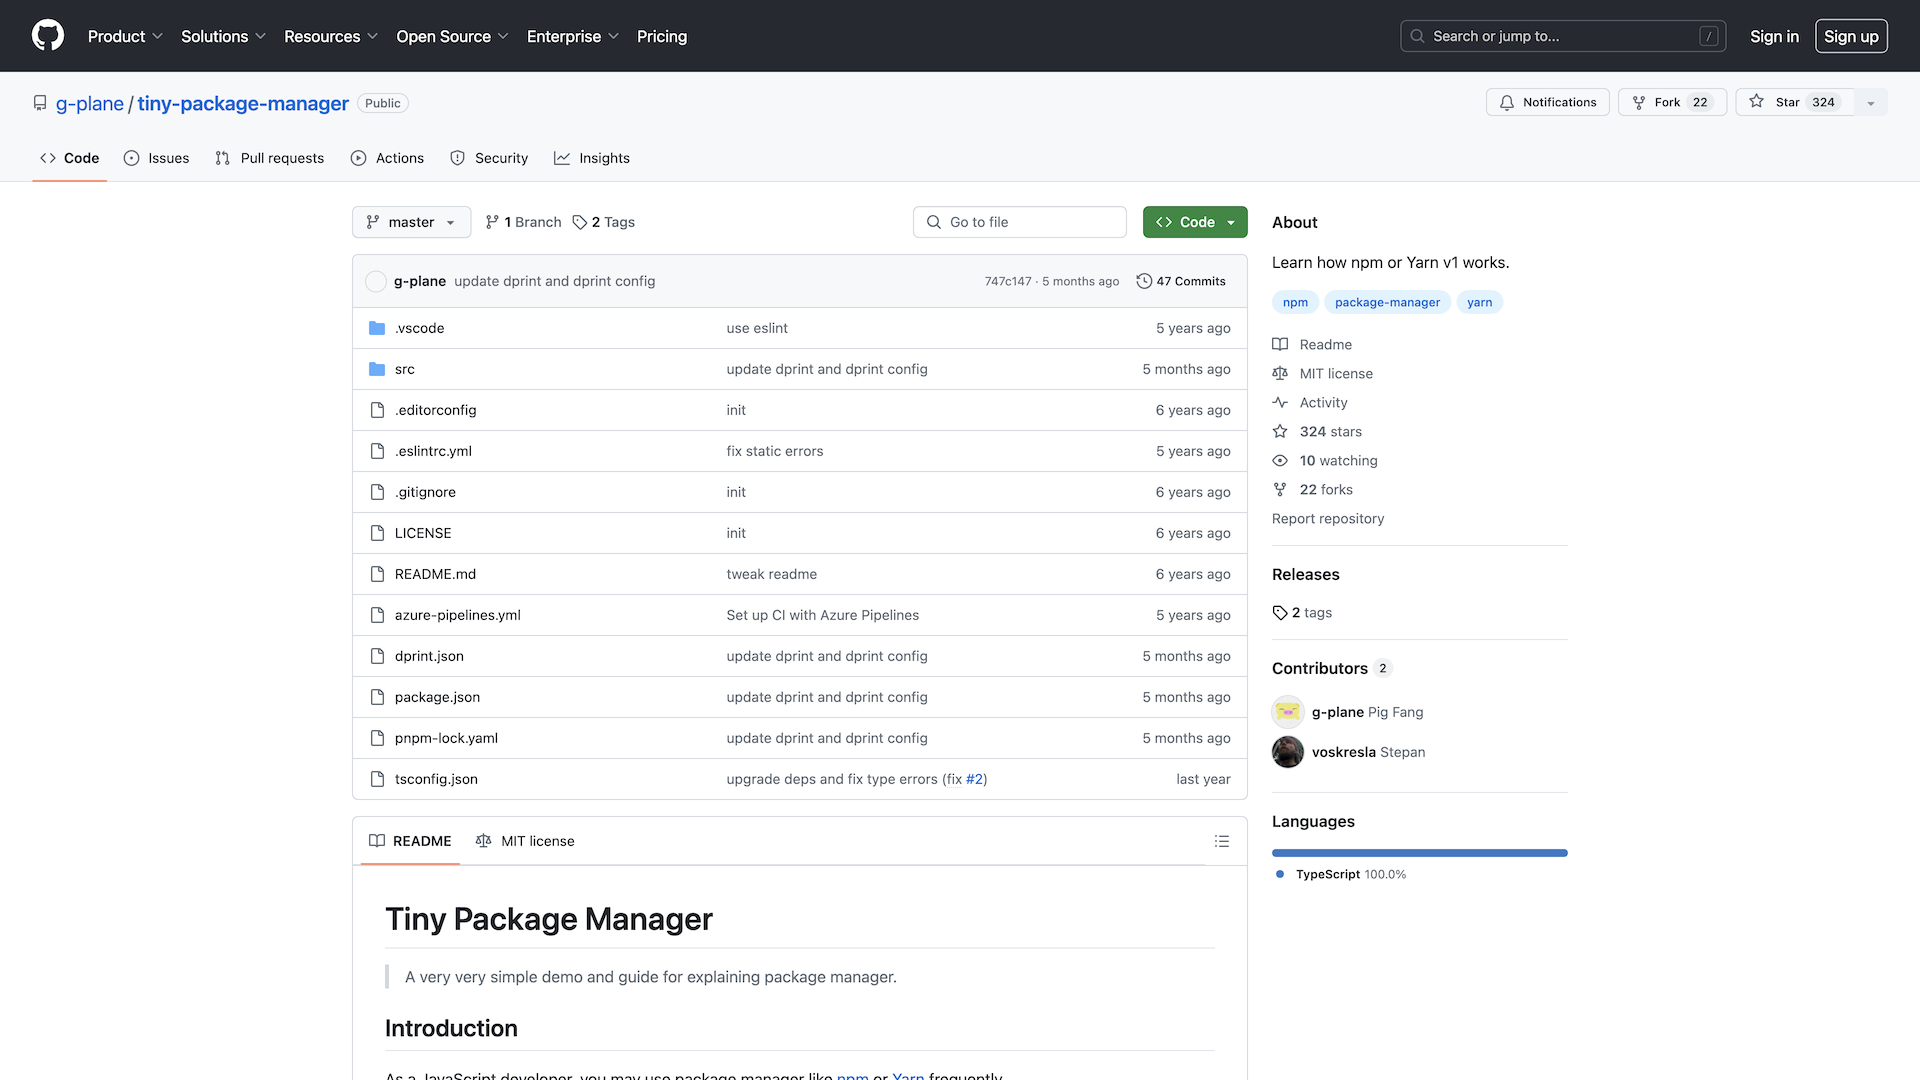Click the package-manager topic tag
Viewport: 1920px width, 1080px height.
coord(1387,302)
